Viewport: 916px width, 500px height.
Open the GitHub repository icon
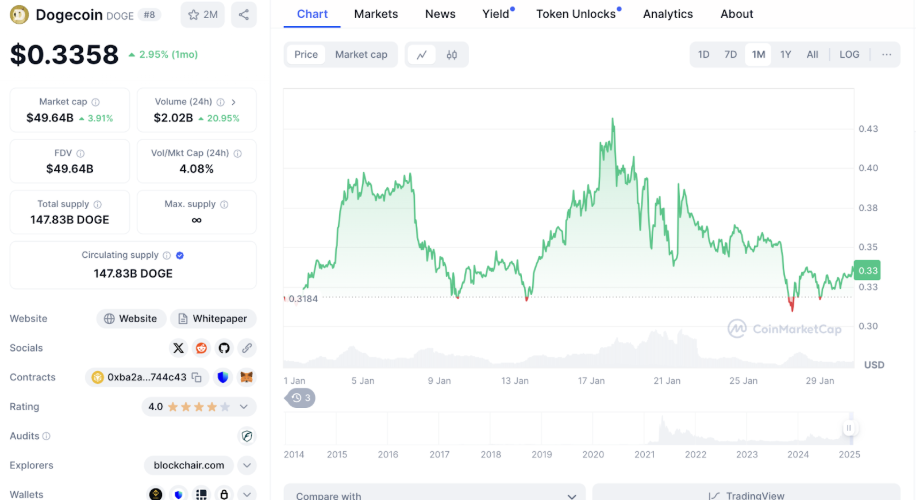(224, 348)
